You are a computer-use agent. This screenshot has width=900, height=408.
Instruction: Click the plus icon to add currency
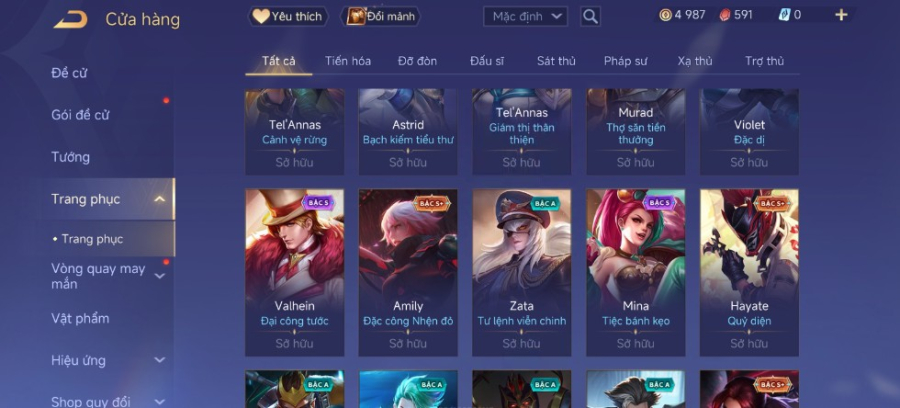point(841,15)
